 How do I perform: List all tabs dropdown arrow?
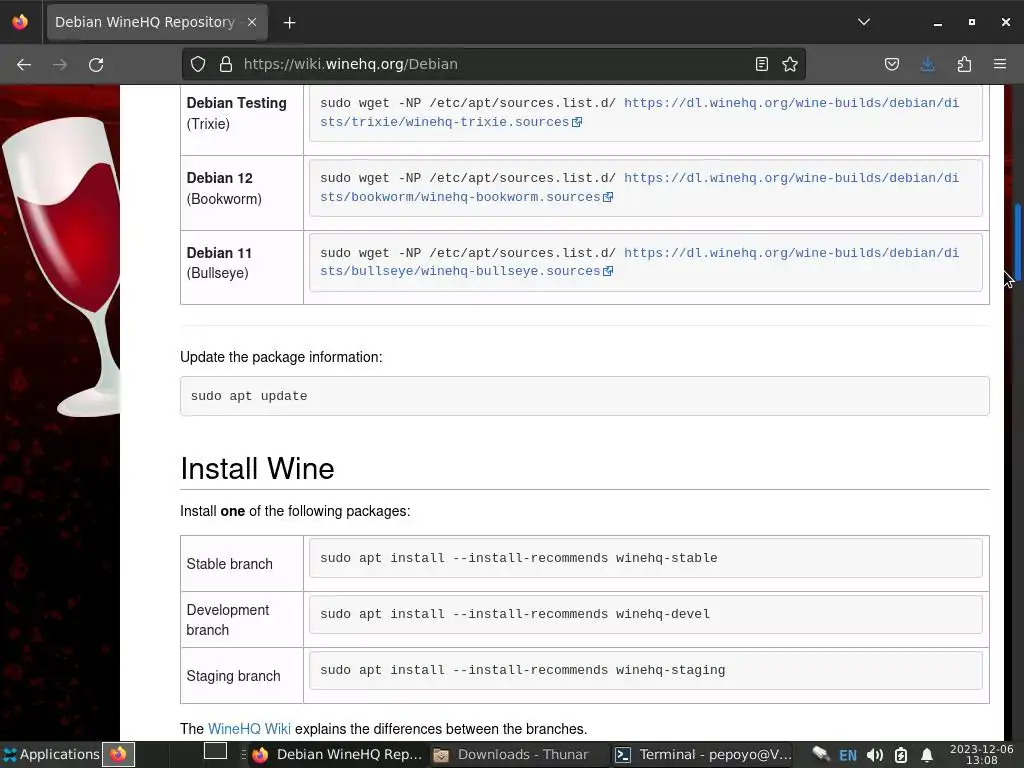[864, 22]
